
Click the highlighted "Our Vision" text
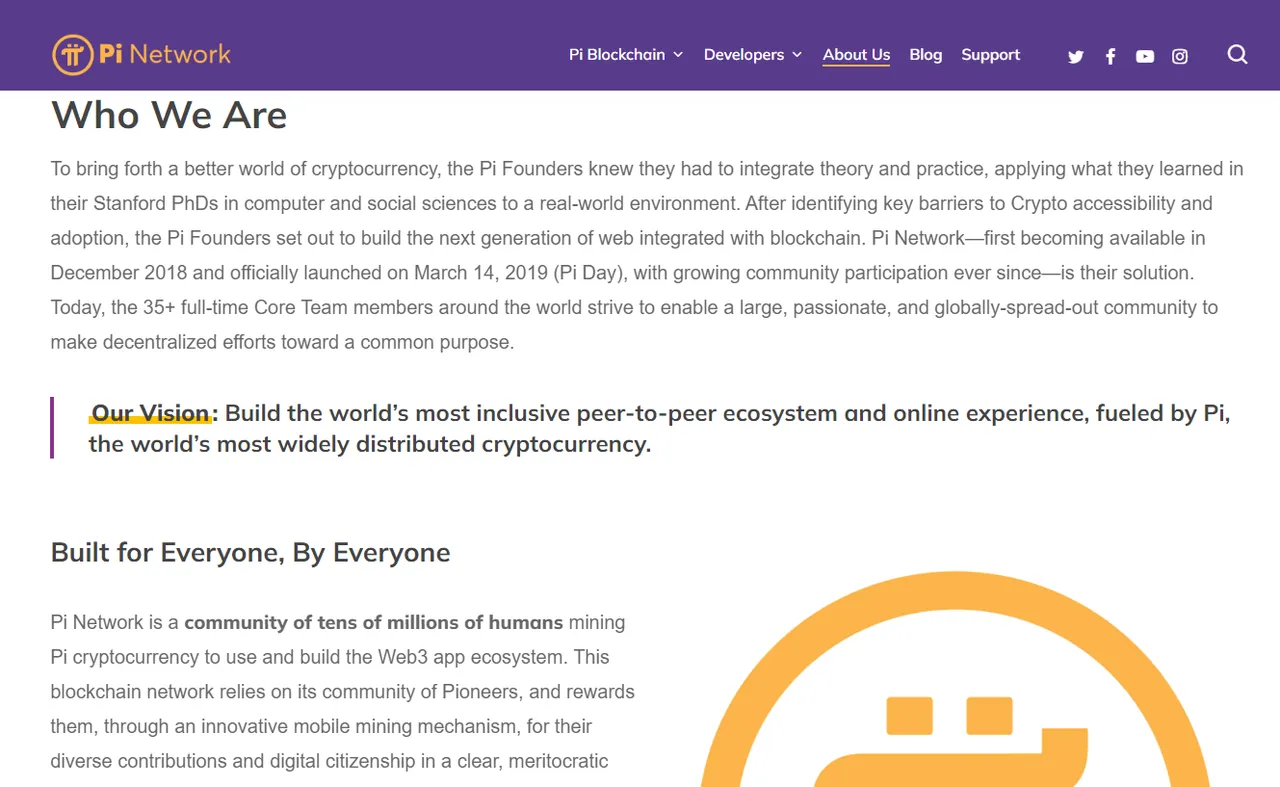point(151,413)
